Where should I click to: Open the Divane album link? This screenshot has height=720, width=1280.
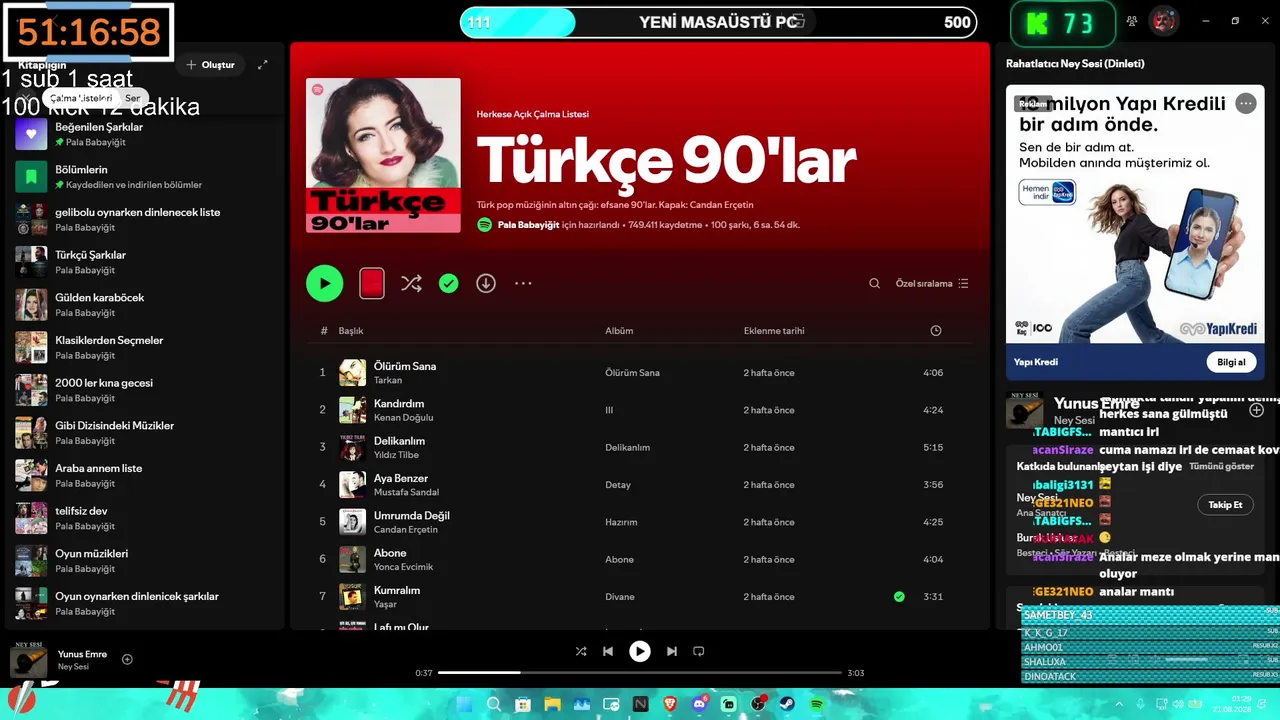click(x=620, y=597)
